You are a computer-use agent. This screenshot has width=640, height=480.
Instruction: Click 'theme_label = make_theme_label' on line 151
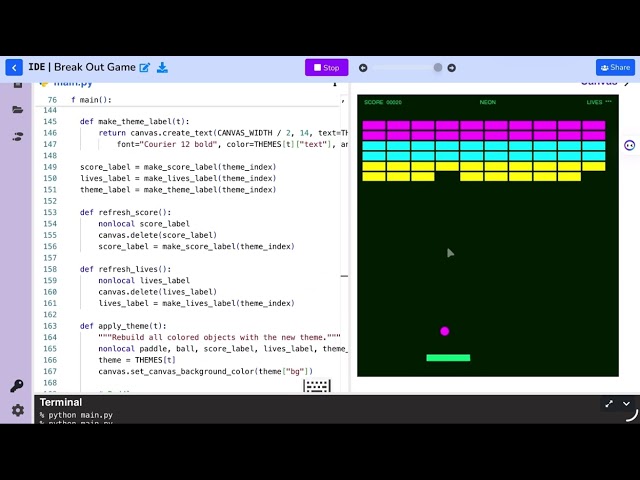coord(178,190)
